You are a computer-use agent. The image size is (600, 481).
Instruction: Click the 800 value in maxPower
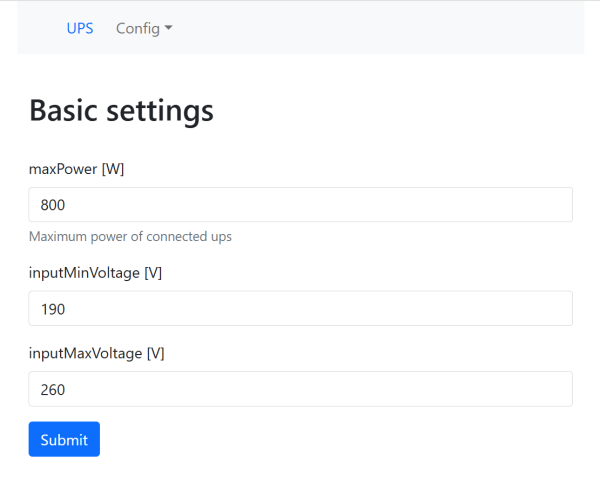pyautogui.click(x=53, y=205)
